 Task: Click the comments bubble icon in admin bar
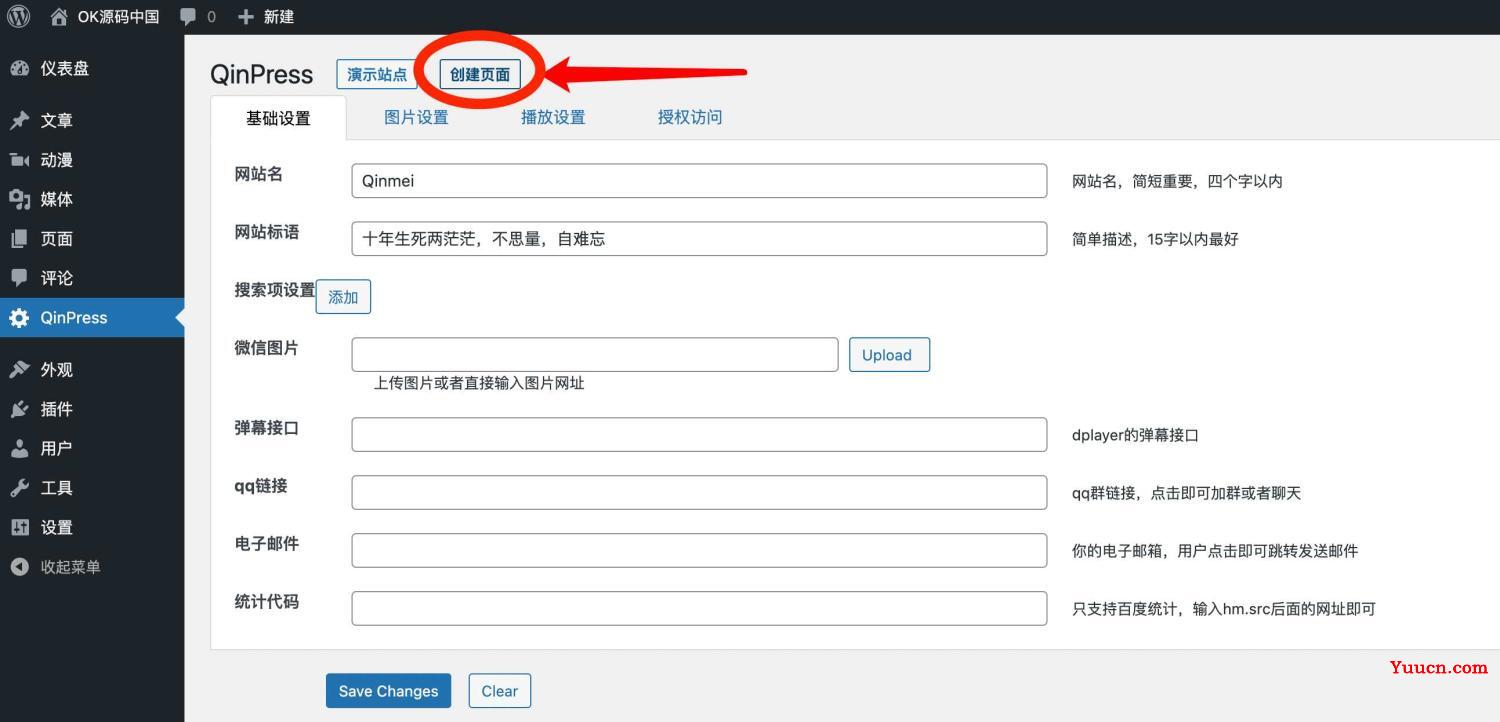pos(188,17)
